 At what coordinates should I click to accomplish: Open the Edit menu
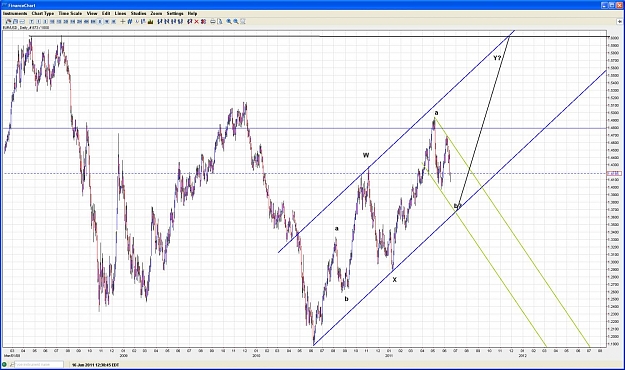106,13
